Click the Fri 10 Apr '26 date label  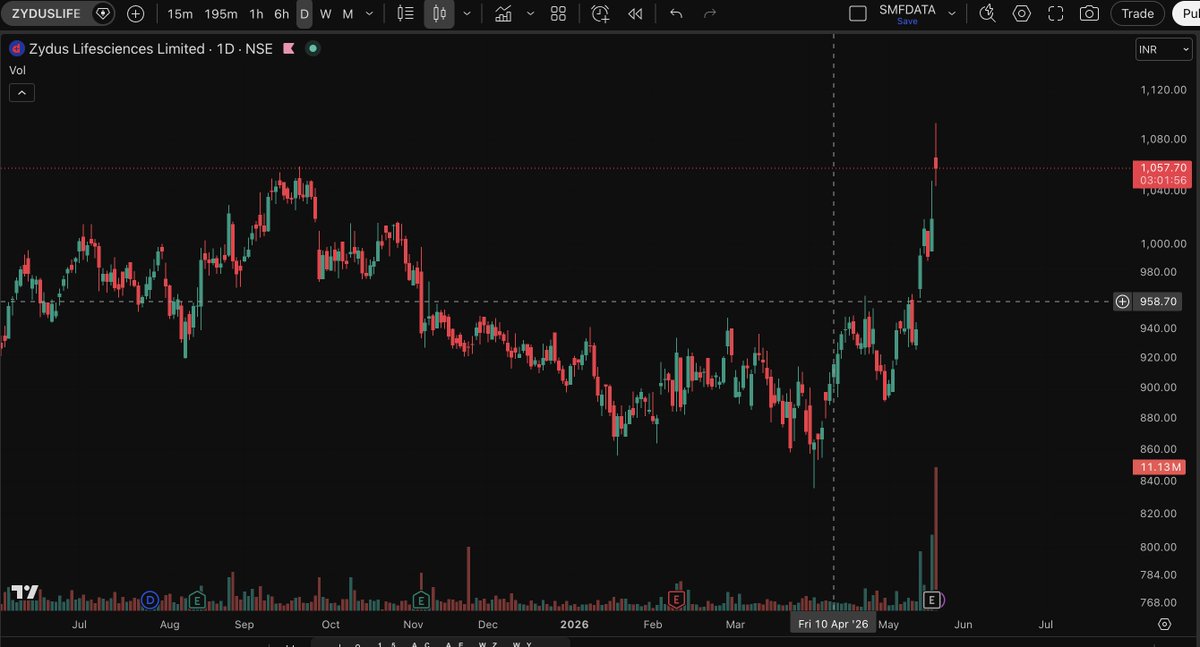(832, 624)
